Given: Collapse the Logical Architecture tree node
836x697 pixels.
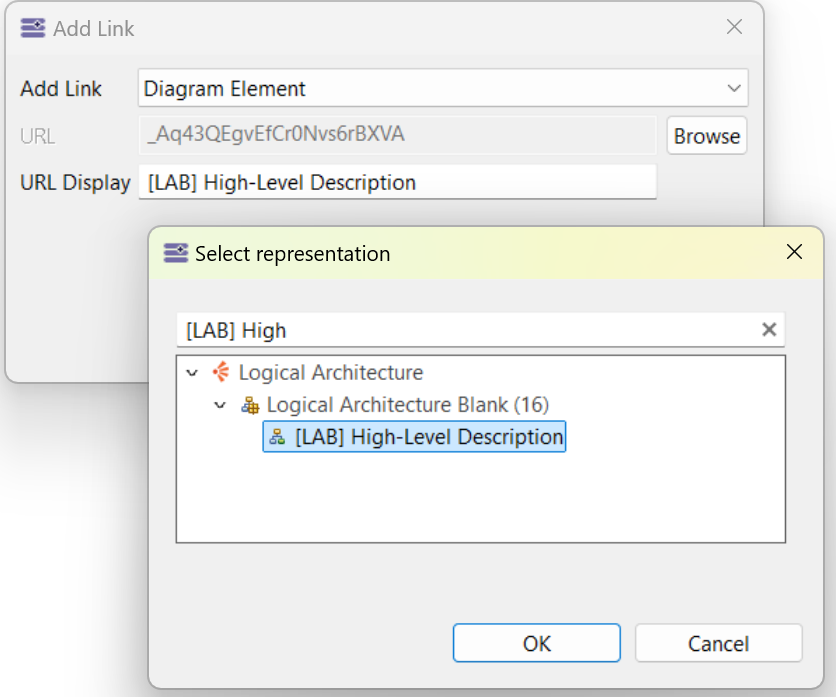Looking at the screenshot, I should point(193,373).
